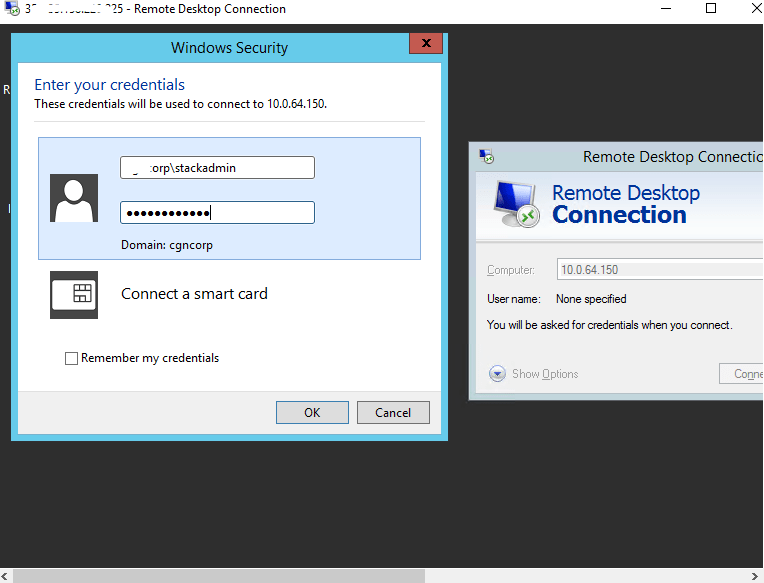
Task: Click the smart card icon
Action: (74, 294)
